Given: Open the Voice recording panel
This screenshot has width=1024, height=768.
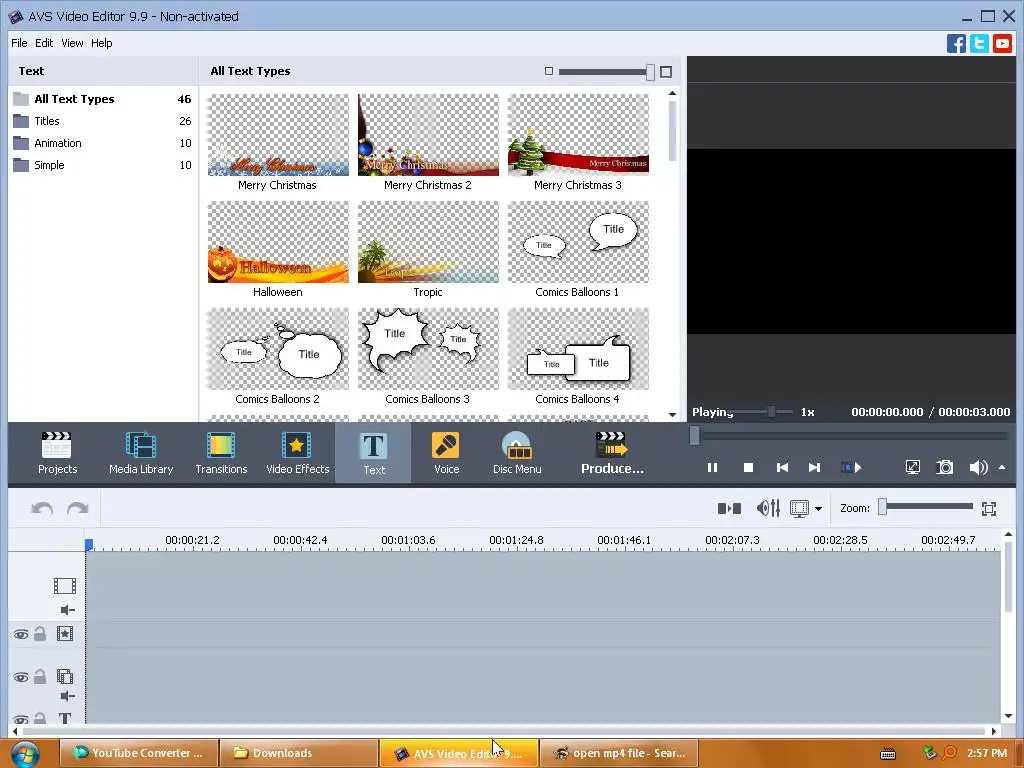Looking at the screenshot, I should [447, 453].
